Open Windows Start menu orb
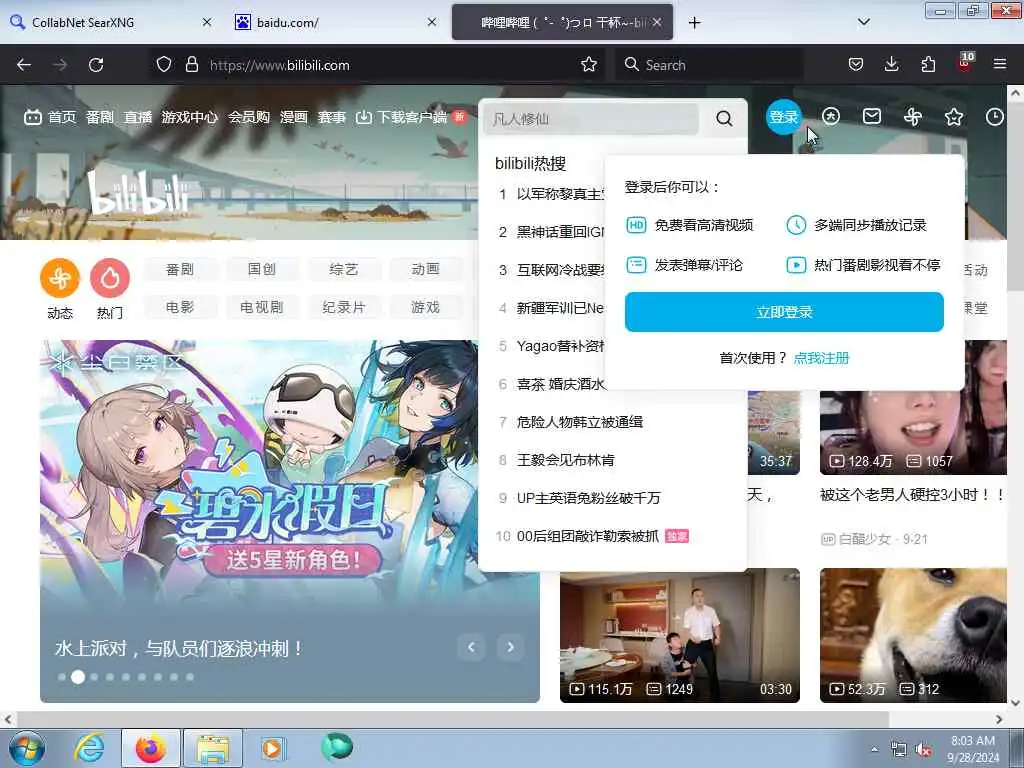 click(x=27, y=748)
